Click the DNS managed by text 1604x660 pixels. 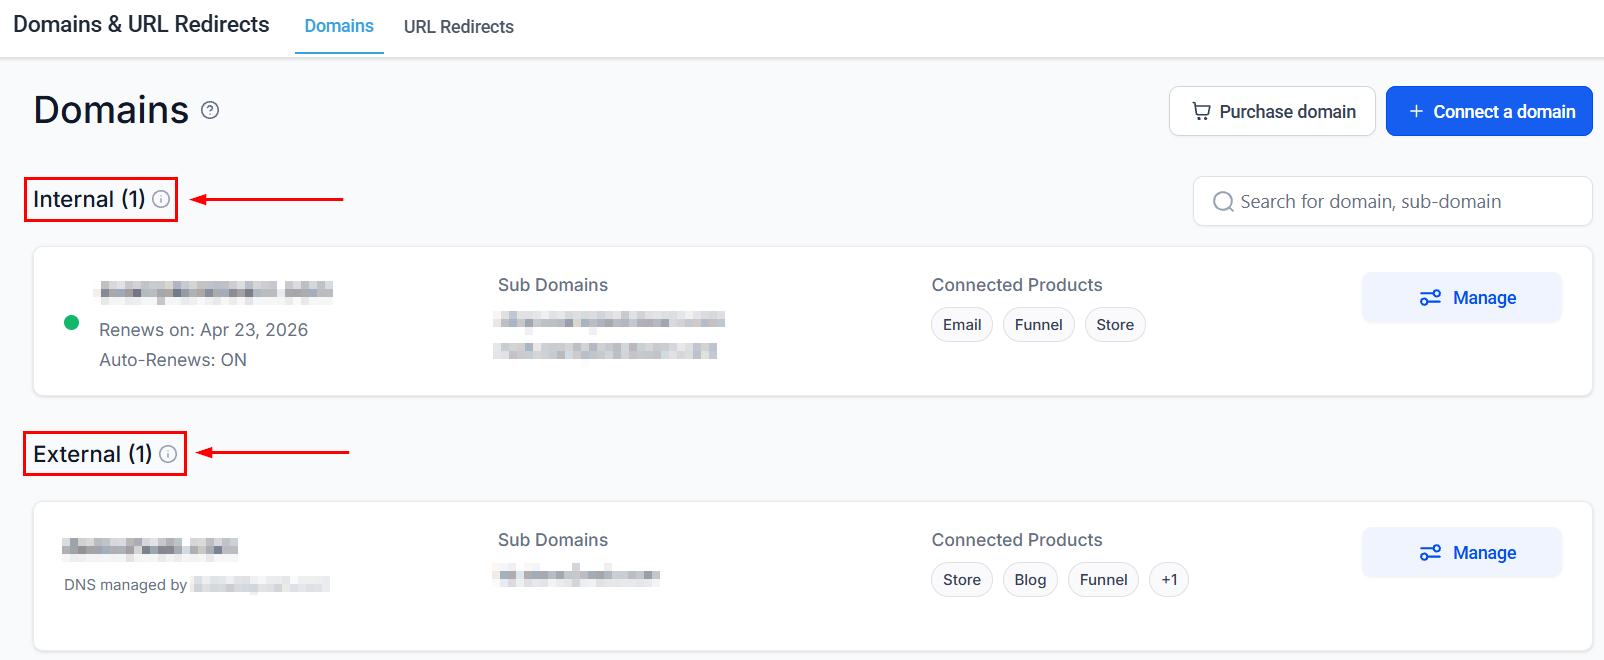126,585
